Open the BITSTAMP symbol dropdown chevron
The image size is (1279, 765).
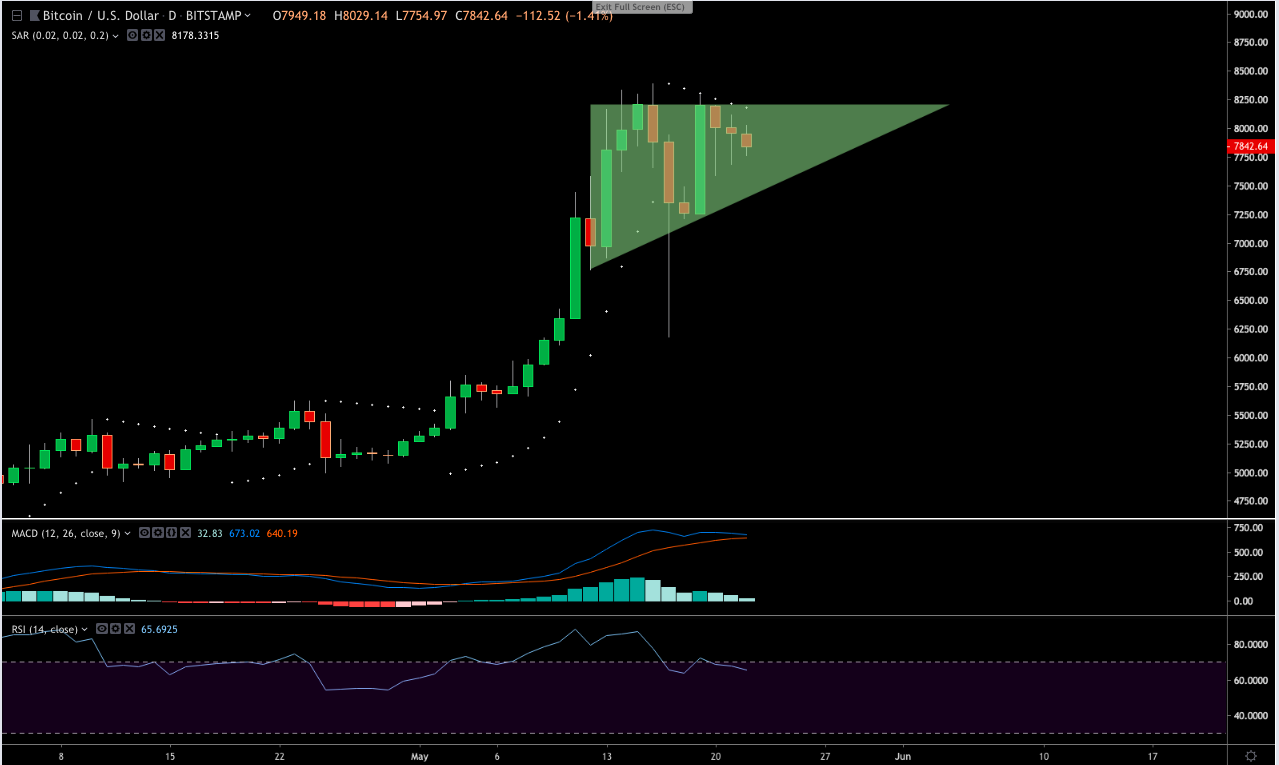click(246, 15)
